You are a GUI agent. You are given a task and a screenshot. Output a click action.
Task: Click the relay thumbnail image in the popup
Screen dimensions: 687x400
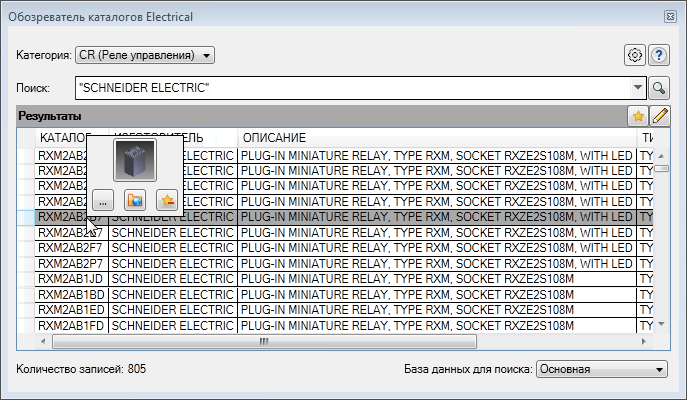tap(135, 160)
